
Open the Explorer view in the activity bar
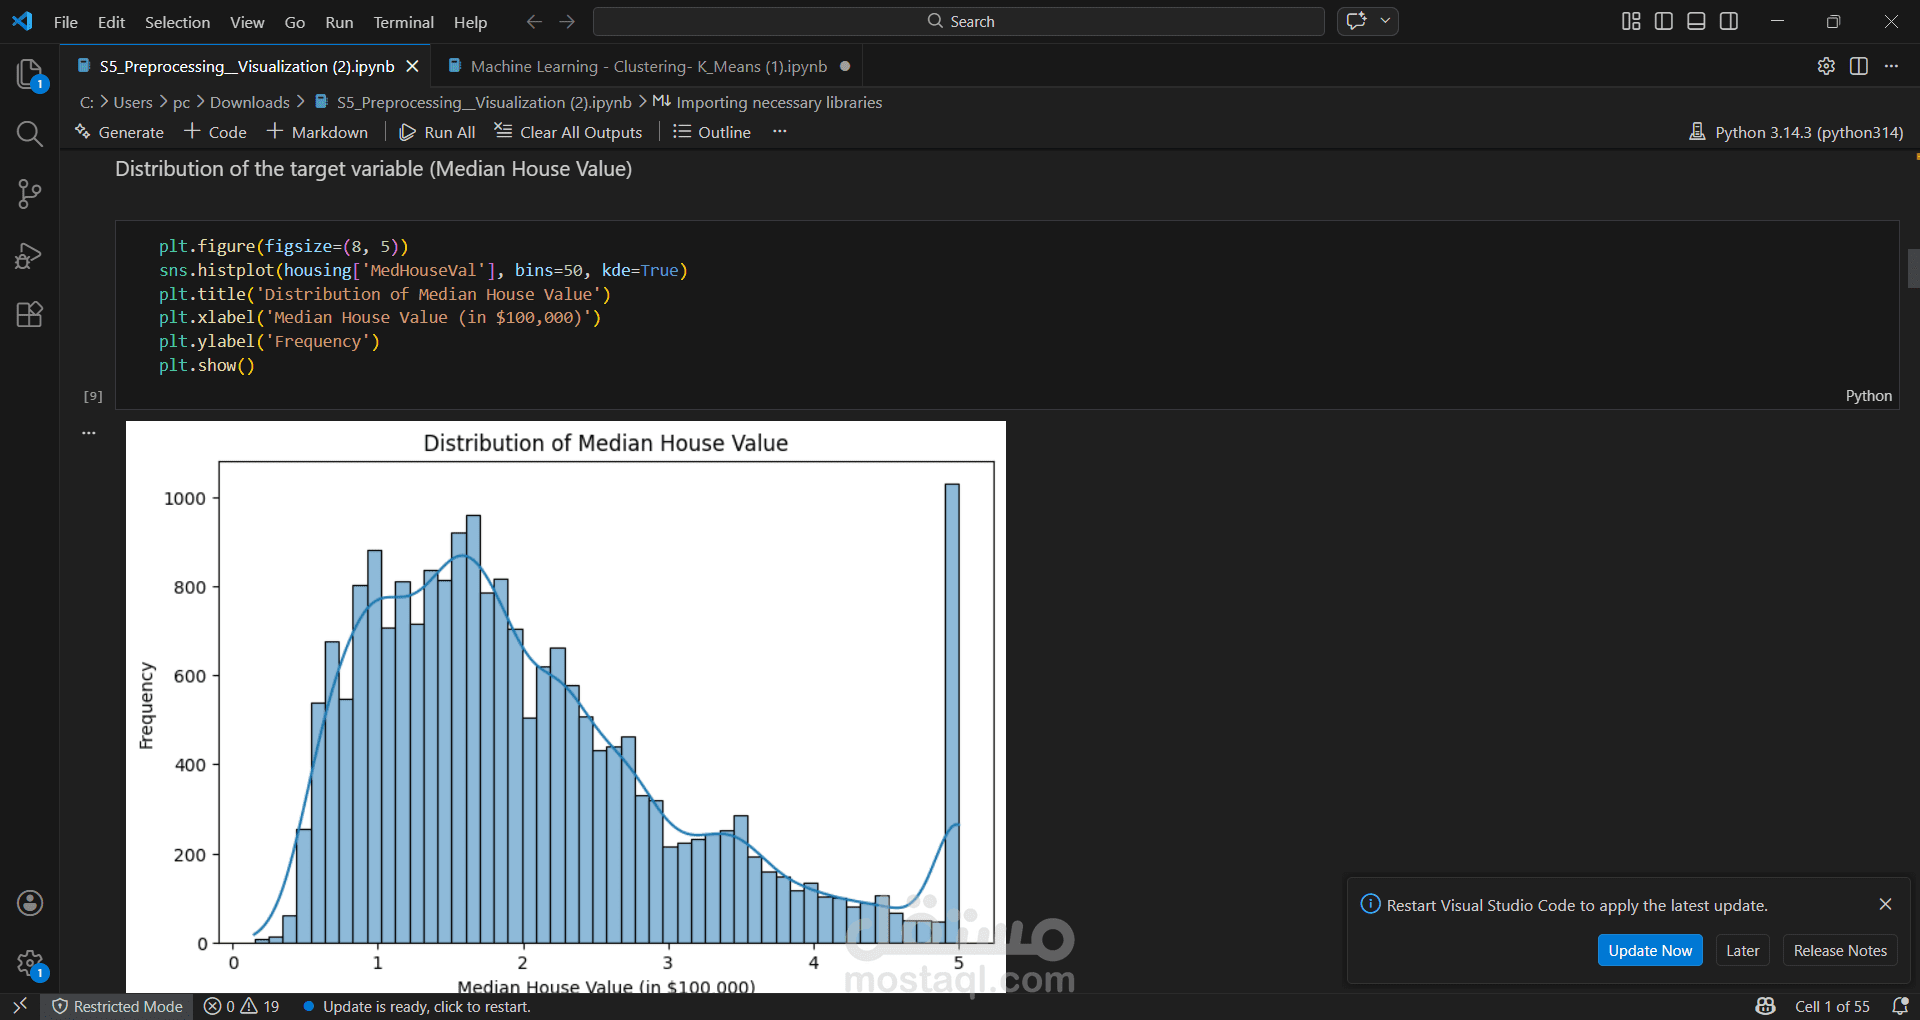29,75
